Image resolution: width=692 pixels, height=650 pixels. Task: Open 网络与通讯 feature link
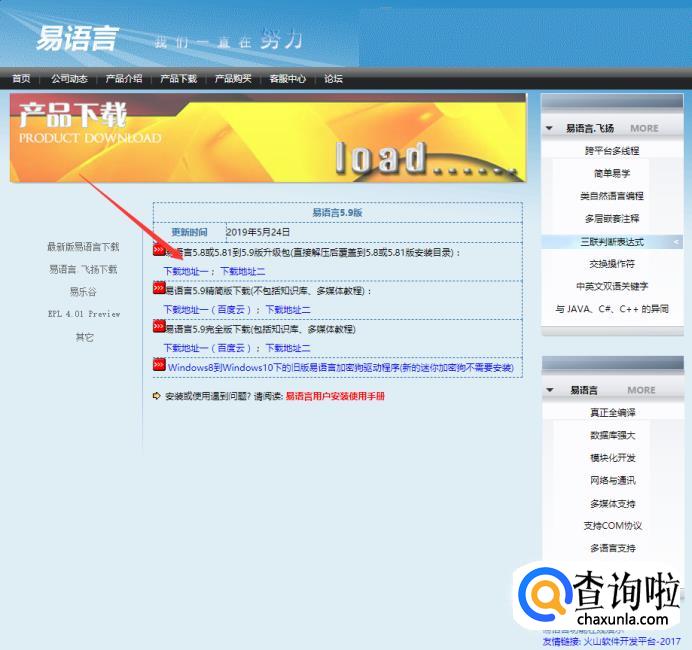[x=613, y=481]
